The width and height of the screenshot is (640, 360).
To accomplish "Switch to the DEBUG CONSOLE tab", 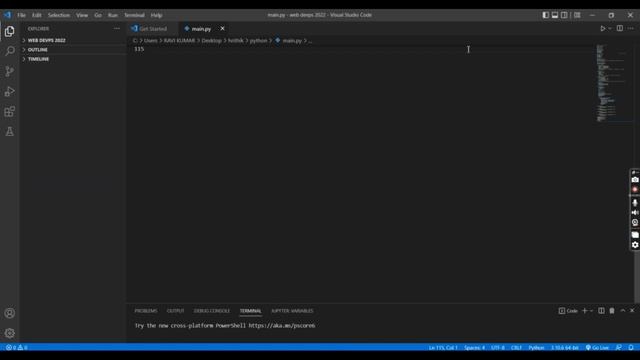I will (212, 311).
